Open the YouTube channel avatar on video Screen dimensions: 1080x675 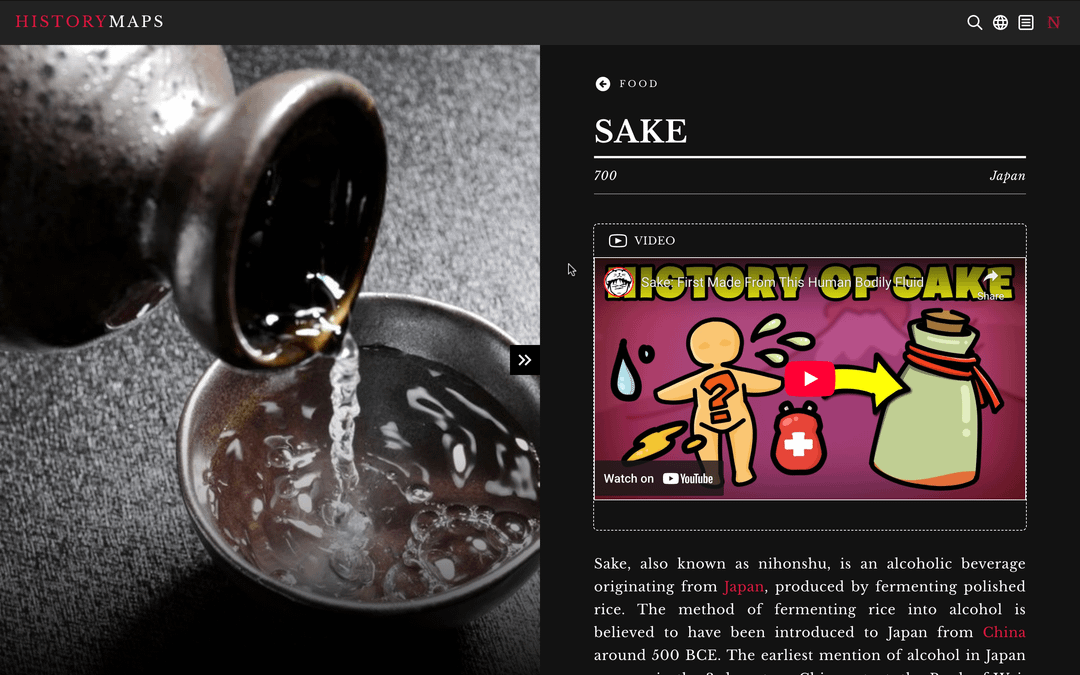pos(619,282)
